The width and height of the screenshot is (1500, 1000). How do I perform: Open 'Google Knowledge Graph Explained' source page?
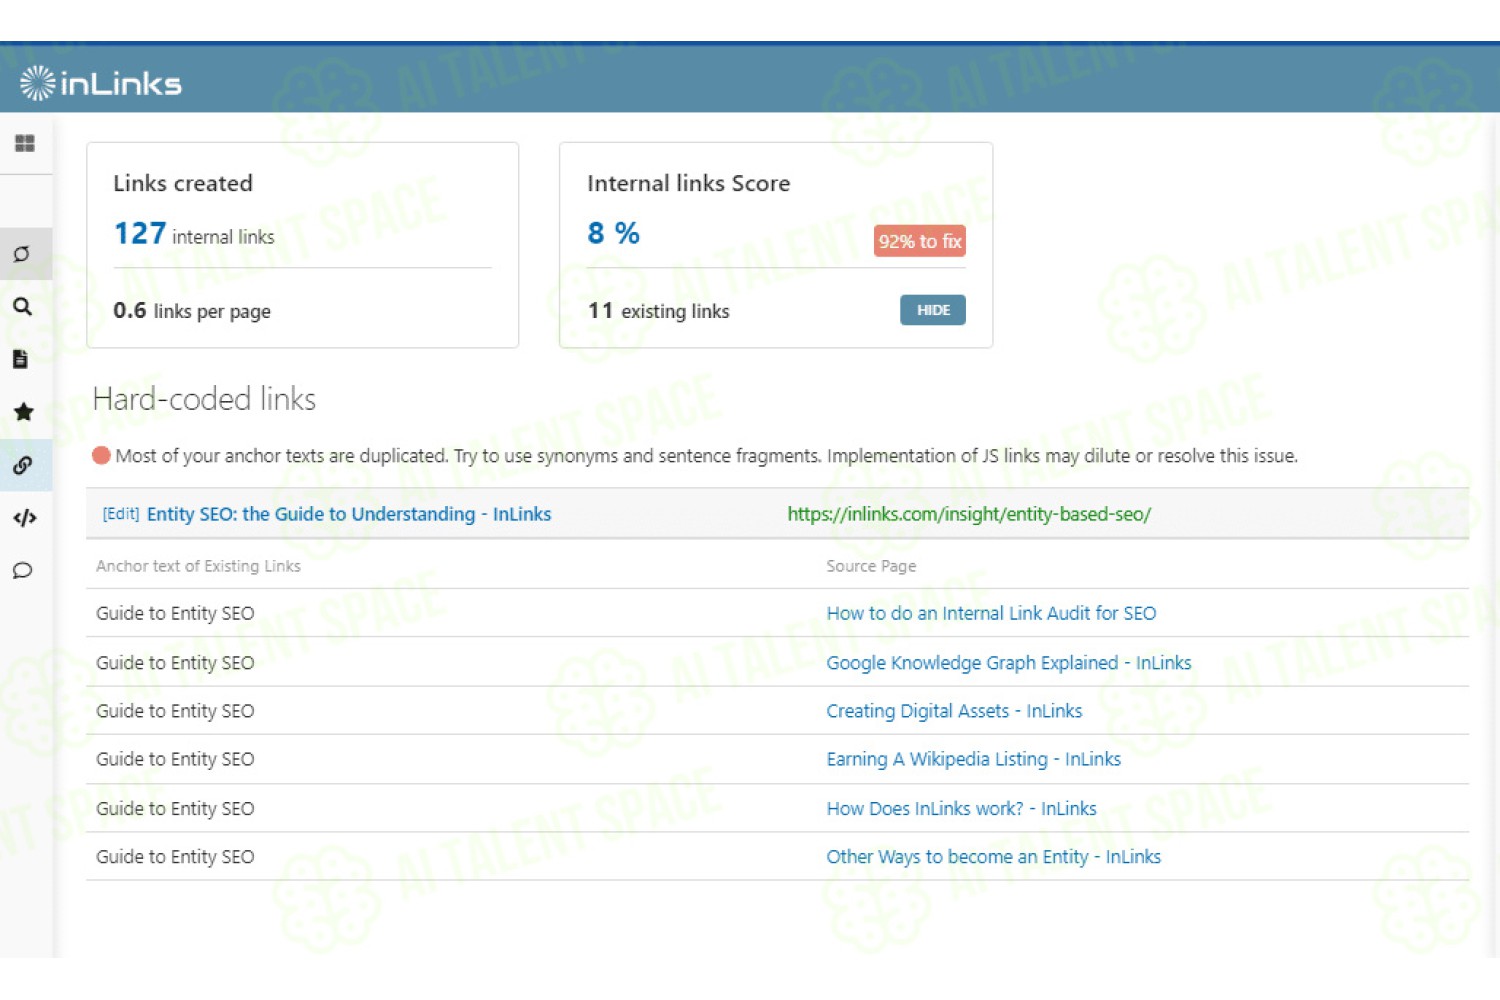(x=1009, y=663)
